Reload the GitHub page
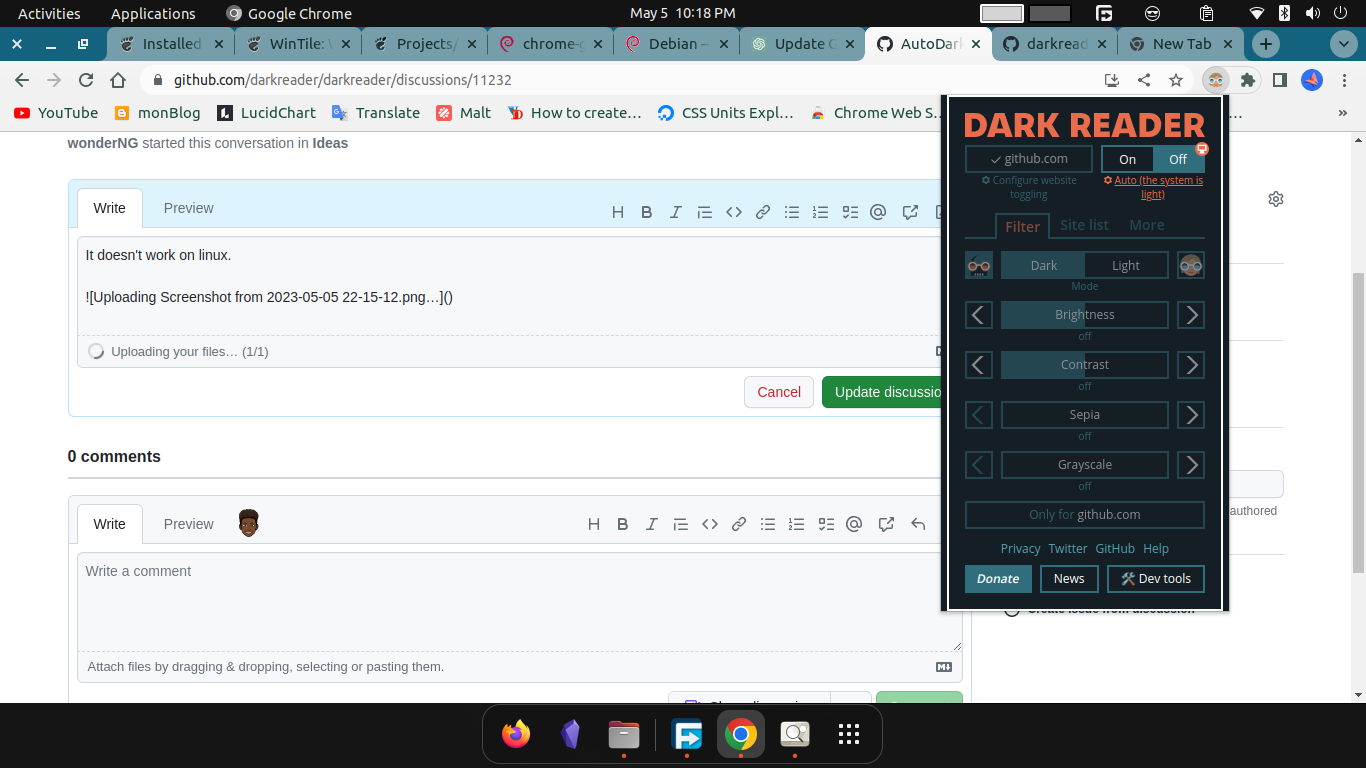This screenshot has height=768, width=1366. pos(86,80)
